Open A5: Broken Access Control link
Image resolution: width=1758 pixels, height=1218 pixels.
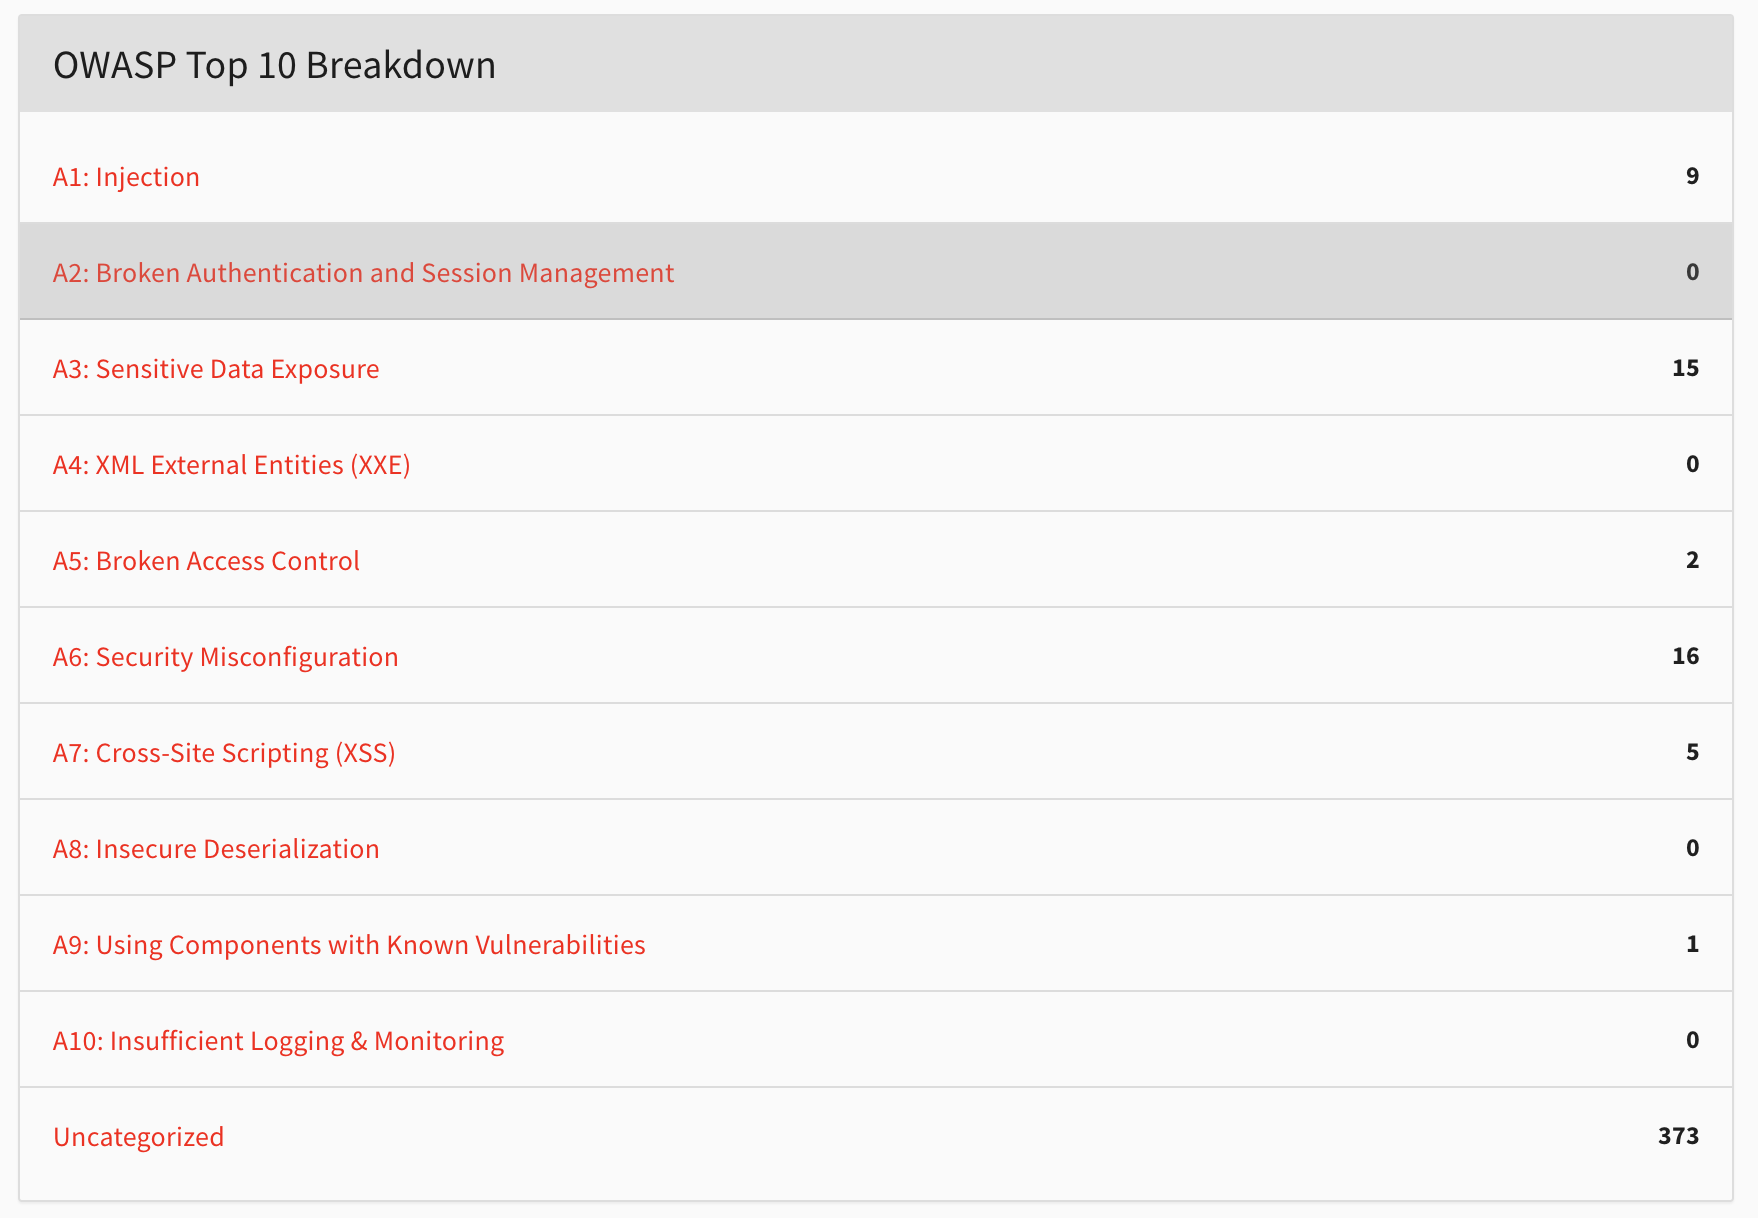(x=206, y=561)
